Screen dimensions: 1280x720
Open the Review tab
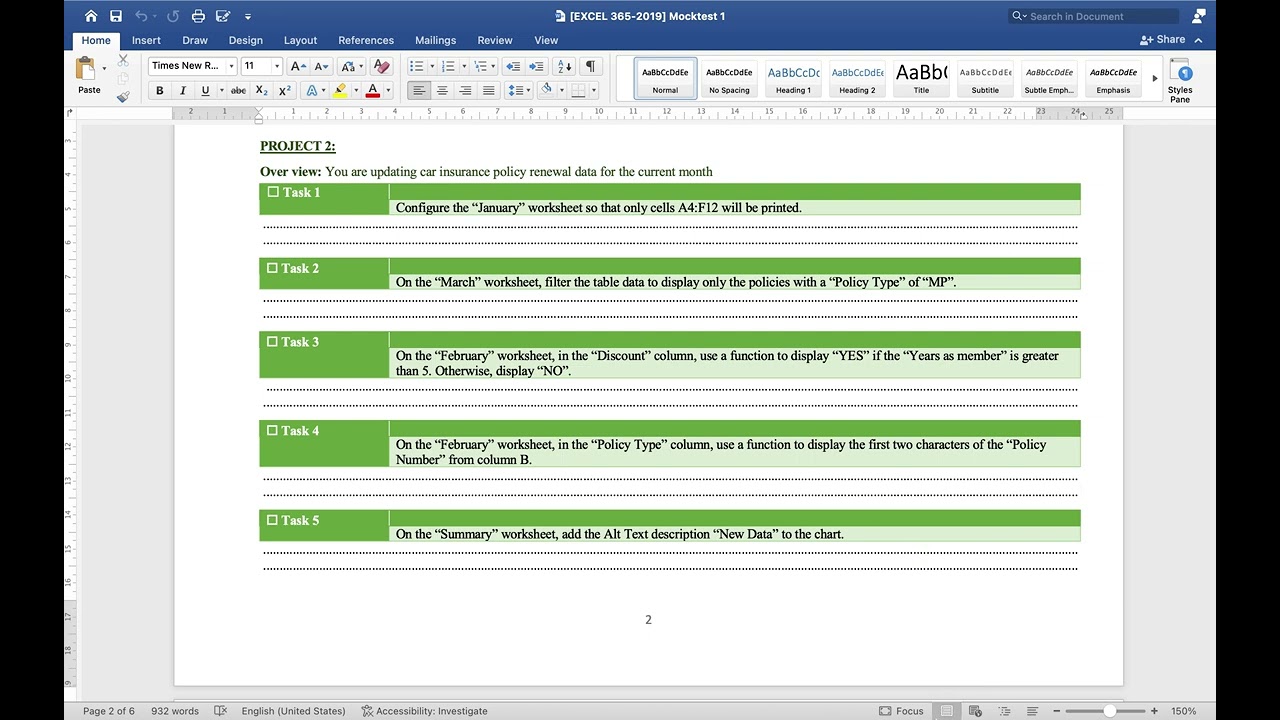tap(495, 40)
